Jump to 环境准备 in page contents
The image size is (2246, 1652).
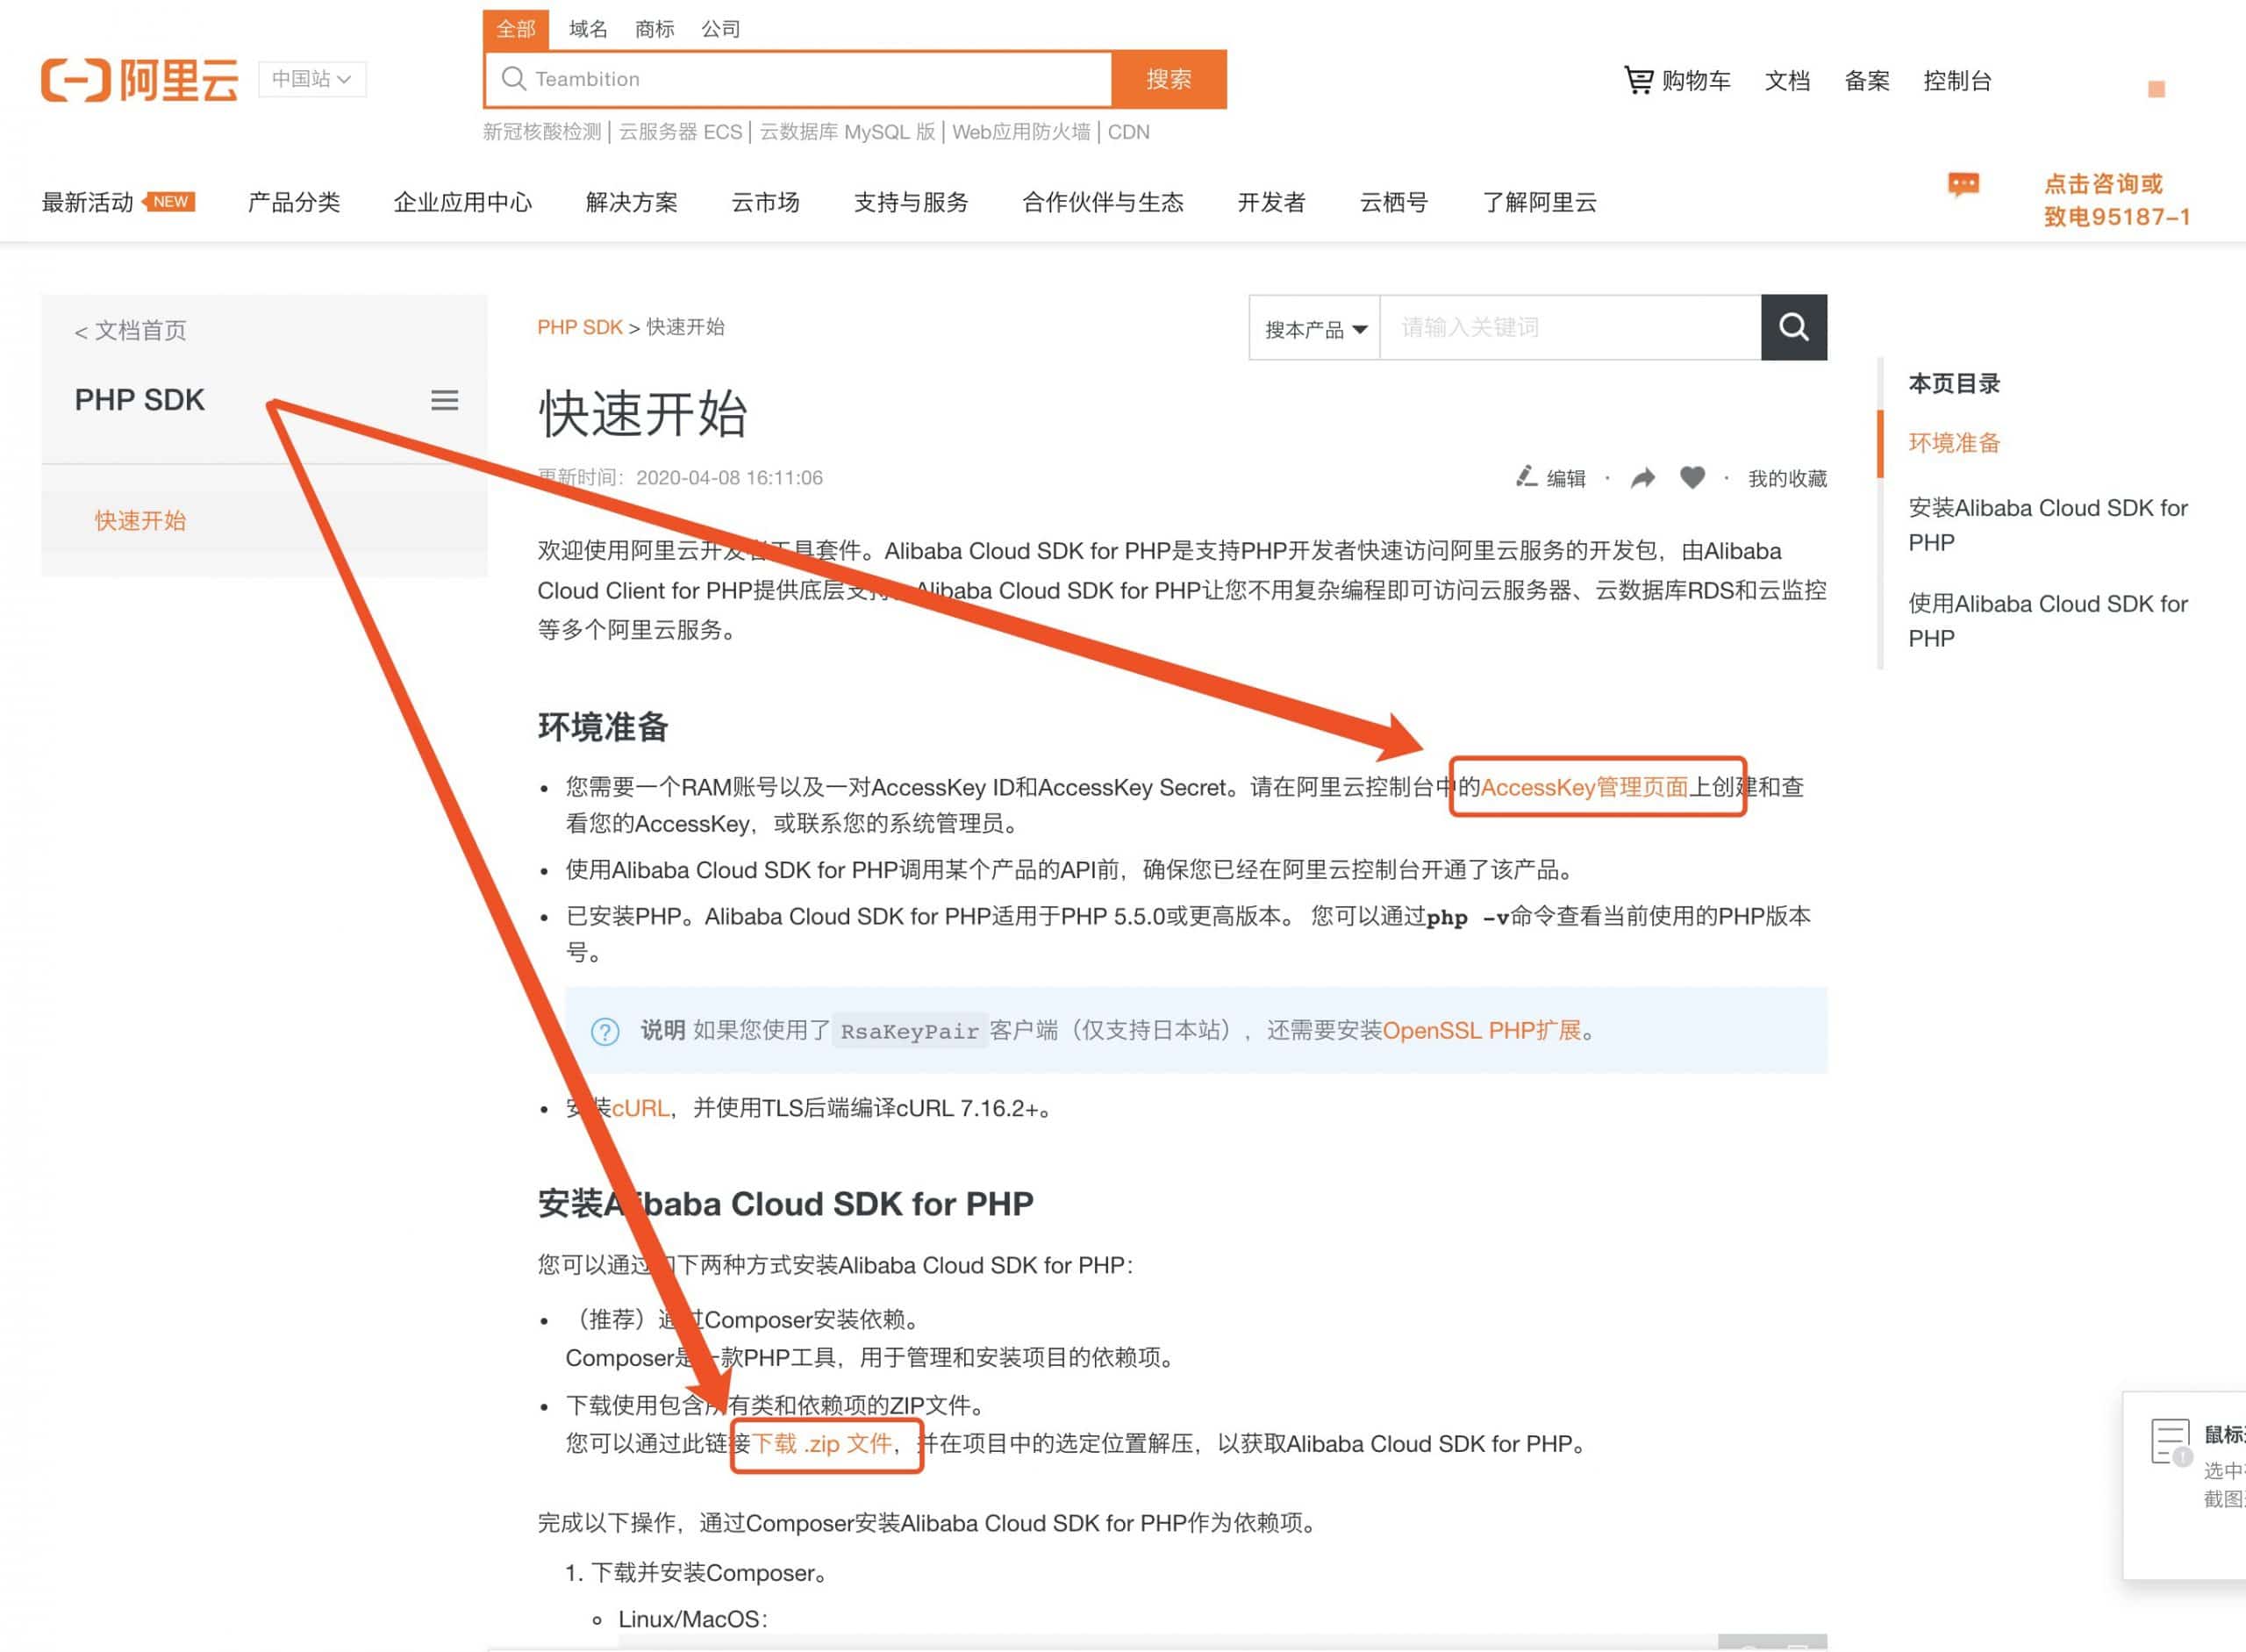tap(1953, 443)
